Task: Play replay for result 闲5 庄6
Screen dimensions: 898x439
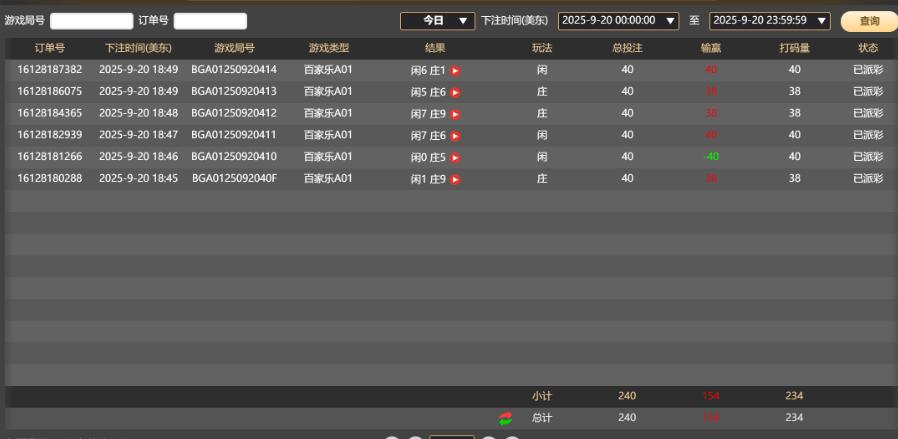Action: [x=455, y=93]
